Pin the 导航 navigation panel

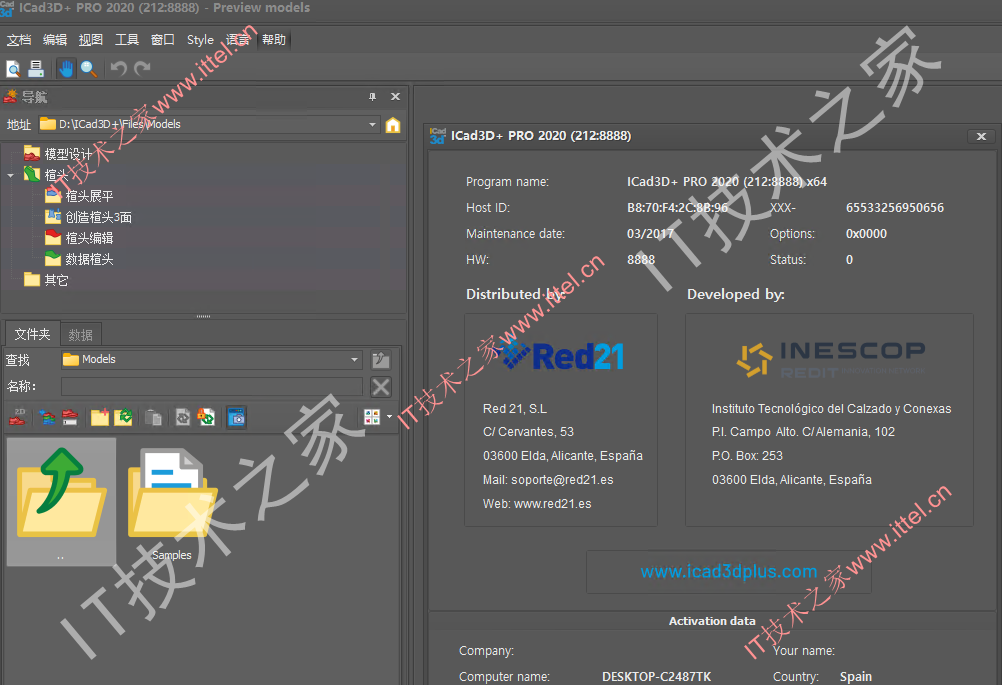click(373, 96)
